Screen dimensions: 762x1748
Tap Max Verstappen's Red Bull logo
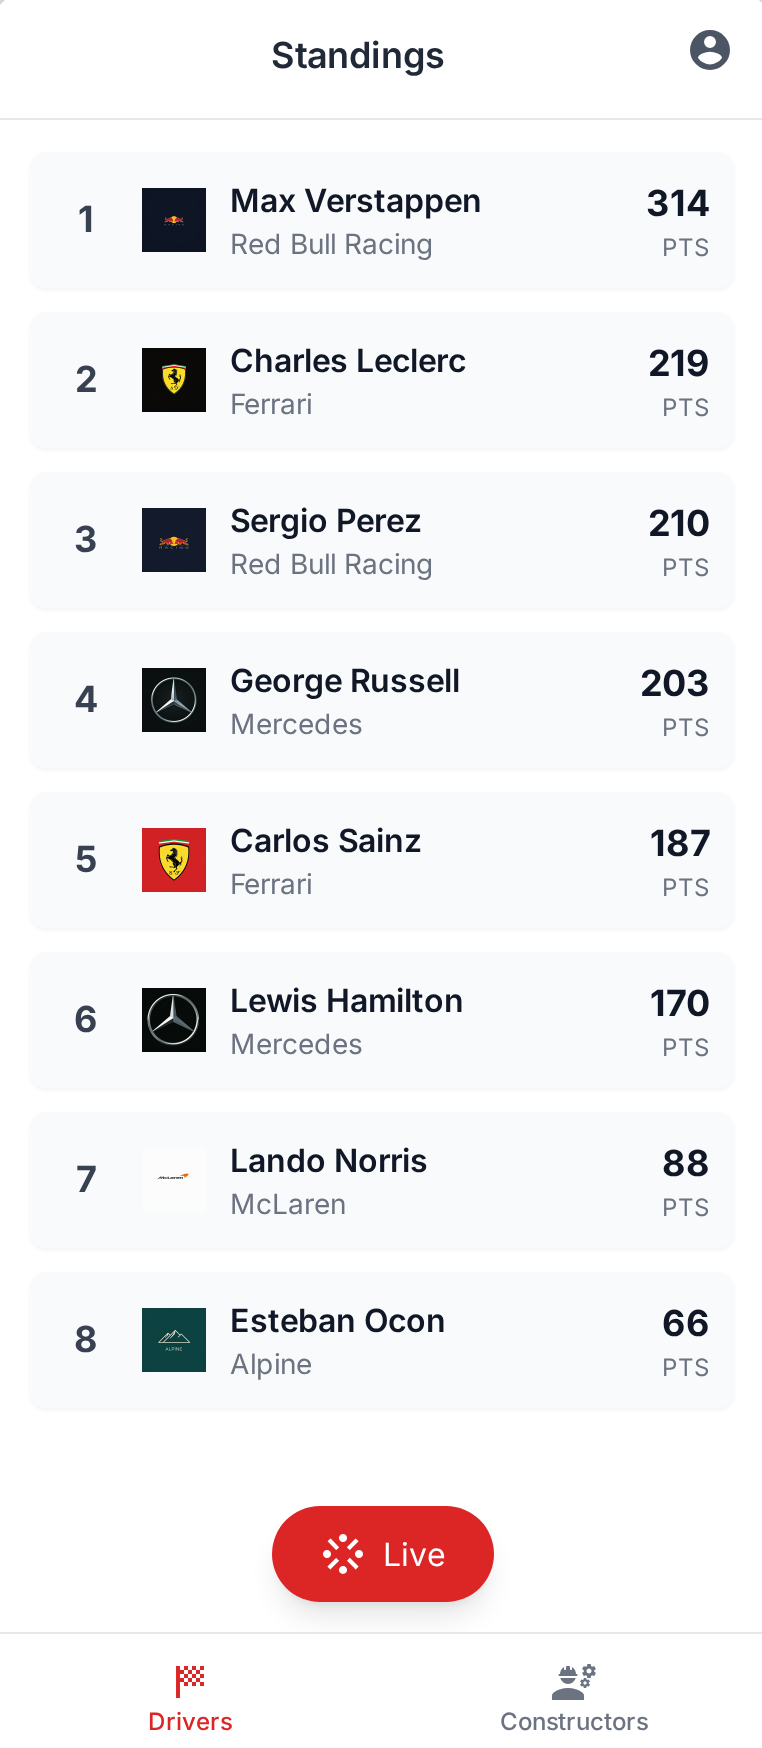174,220
